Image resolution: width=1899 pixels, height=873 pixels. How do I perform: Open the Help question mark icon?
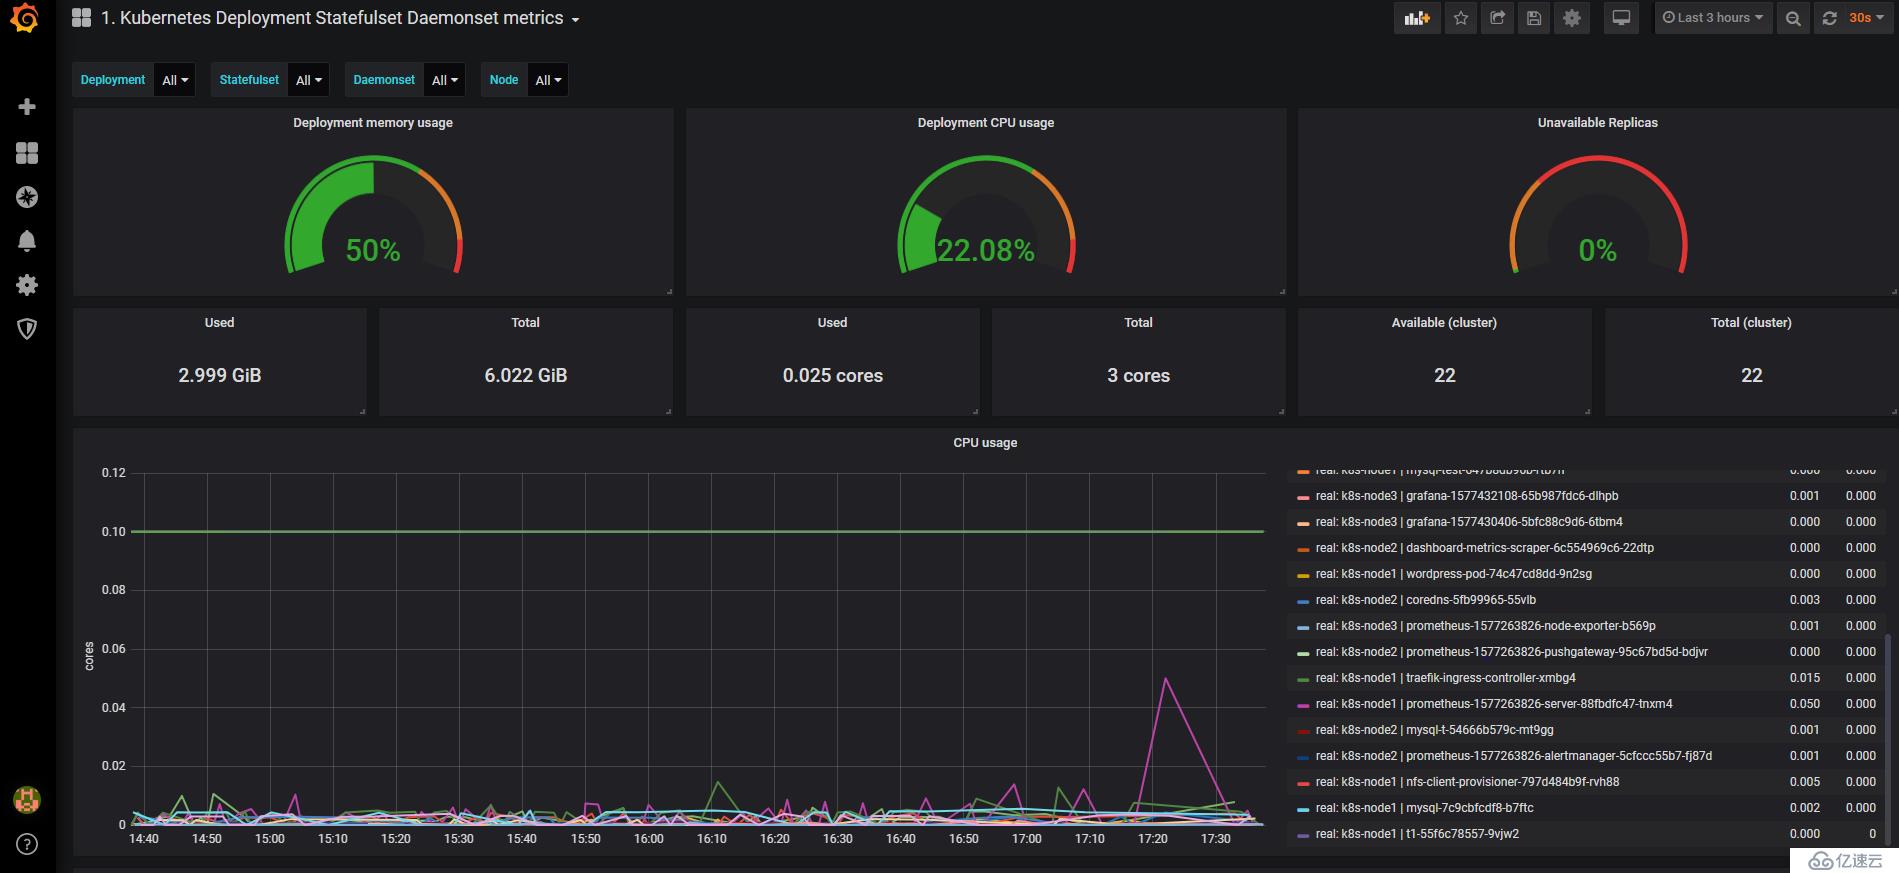[x=27, y=845]
